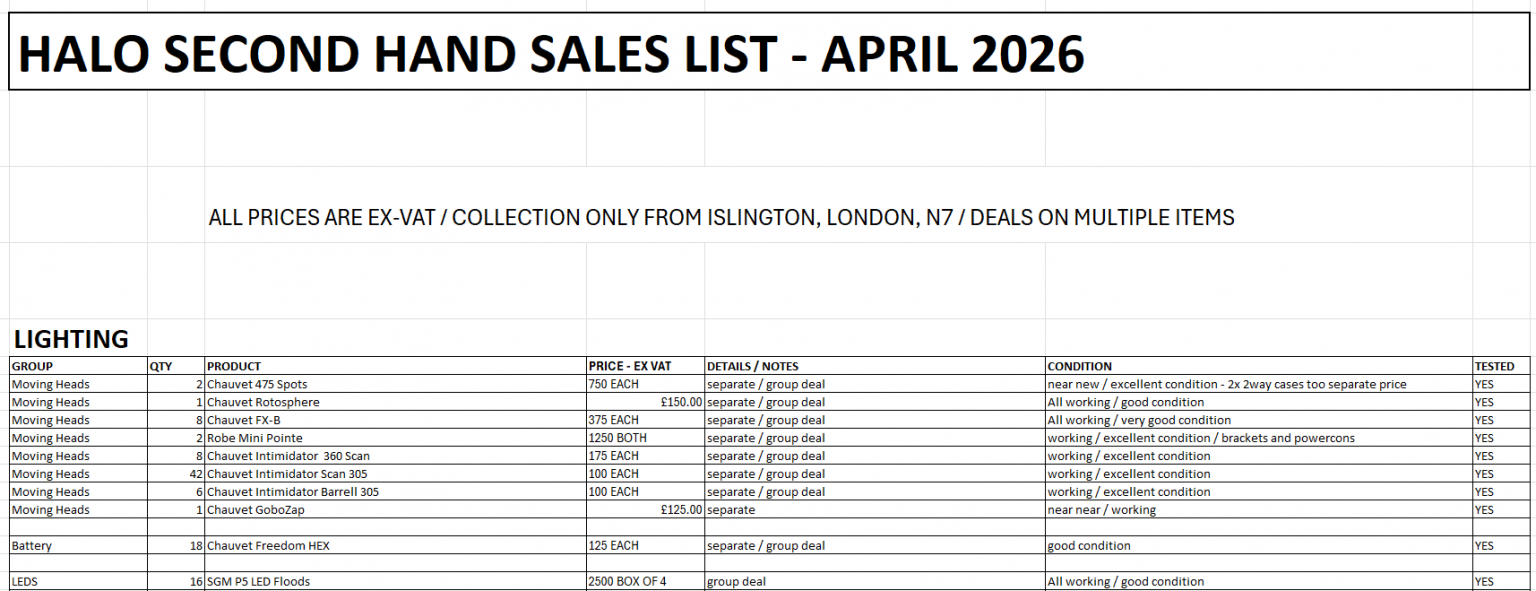Select the 2500 BOX OF 4 price cell

[627, 582]
